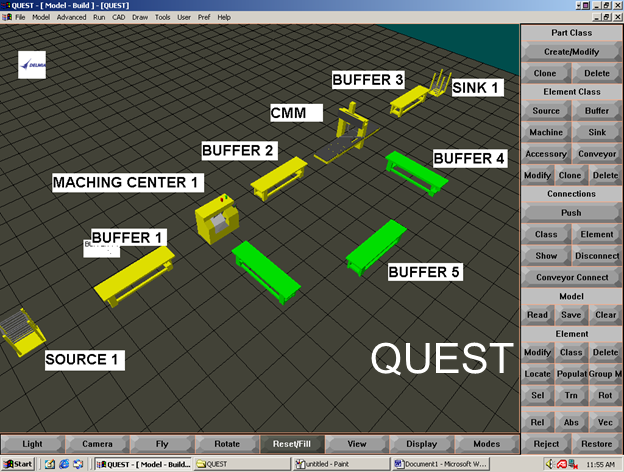Viewport: 624px width, 472px height.
Task: Click the Push connections button
Action: (x=571, y=213)
